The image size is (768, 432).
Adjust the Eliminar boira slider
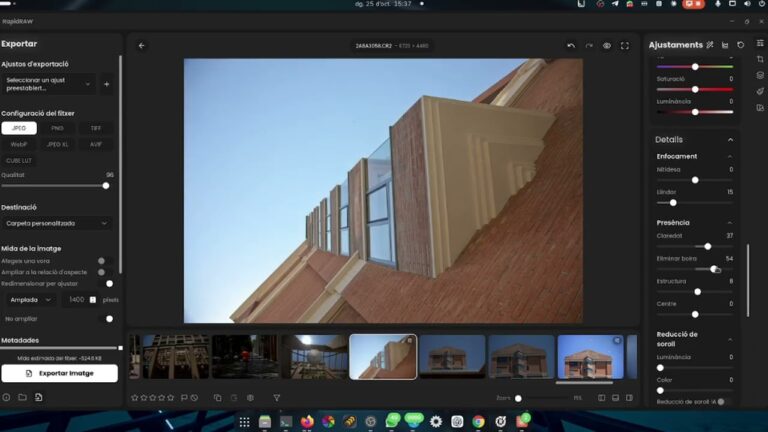coord(695,269)
